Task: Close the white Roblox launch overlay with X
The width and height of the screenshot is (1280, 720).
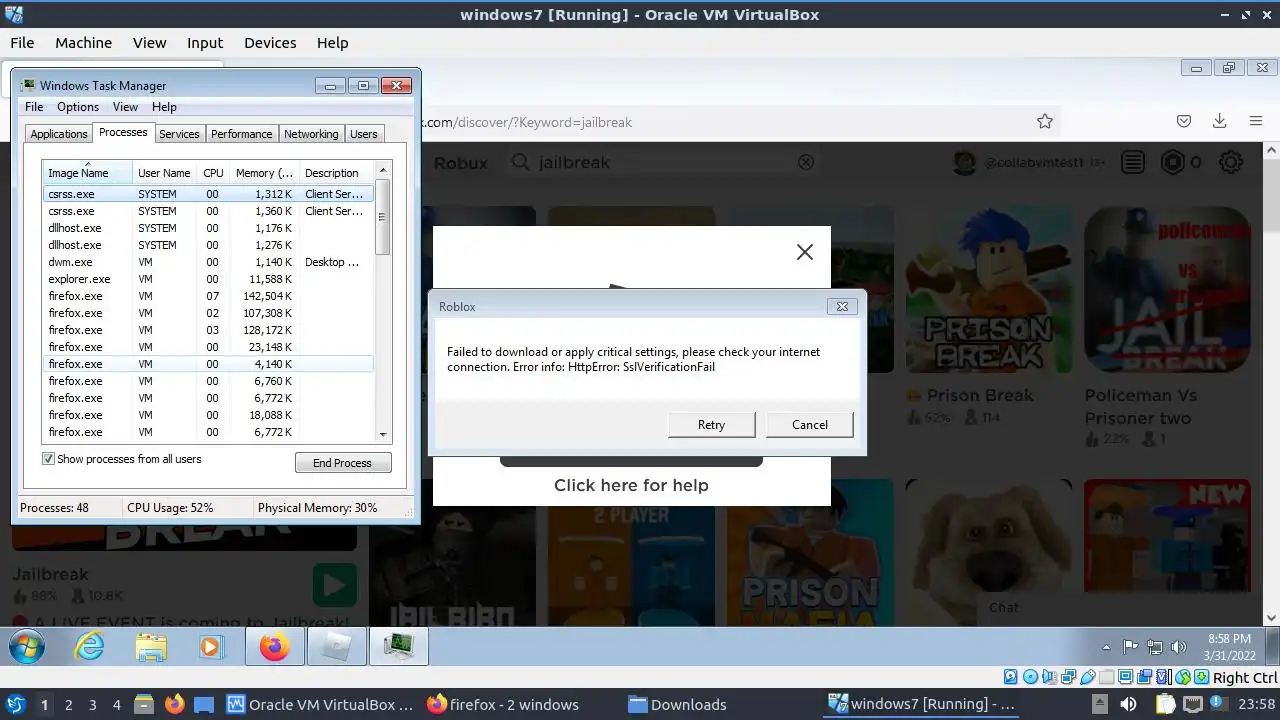Action: (x=805, y=252)
